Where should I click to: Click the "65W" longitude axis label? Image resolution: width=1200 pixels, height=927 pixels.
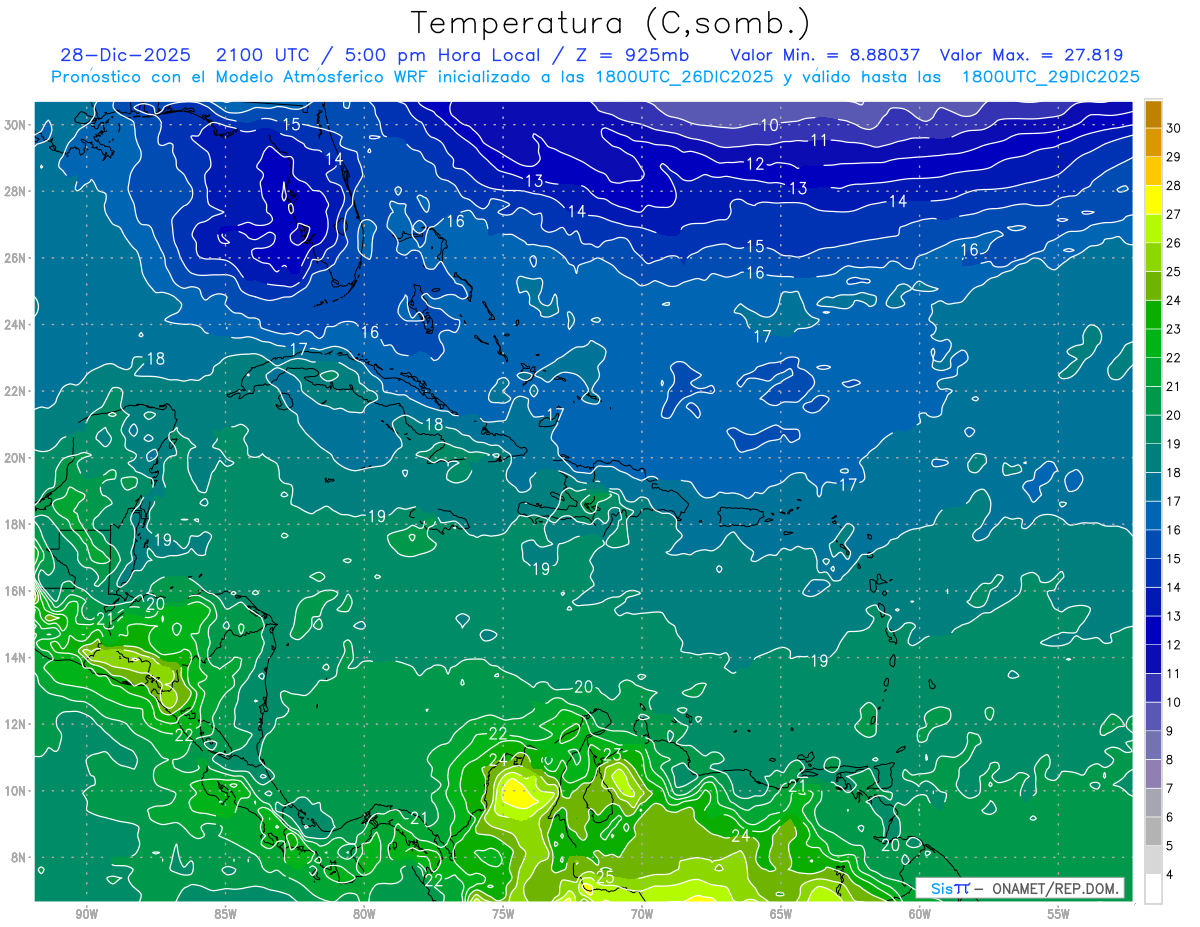click(x=781, y=915)
